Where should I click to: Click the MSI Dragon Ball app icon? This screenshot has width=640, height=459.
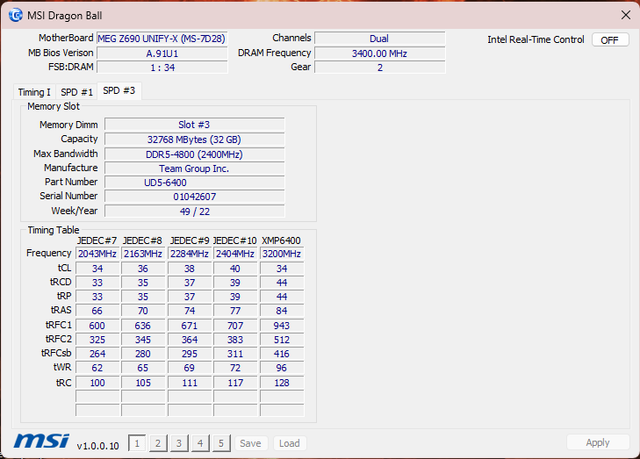point(16,16)
